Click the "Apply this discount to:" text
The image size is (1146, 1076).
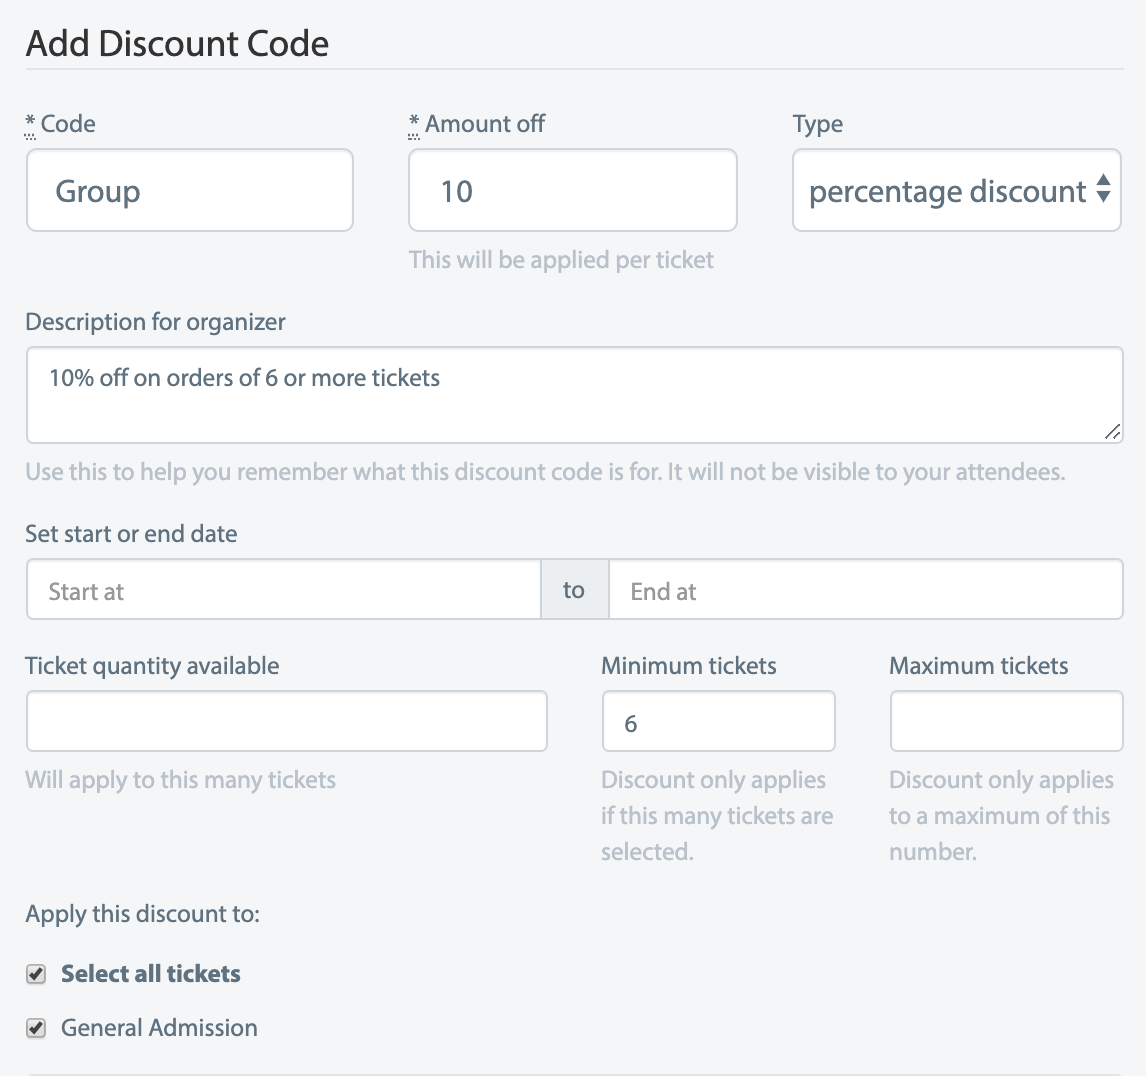[x=142, y=914]
